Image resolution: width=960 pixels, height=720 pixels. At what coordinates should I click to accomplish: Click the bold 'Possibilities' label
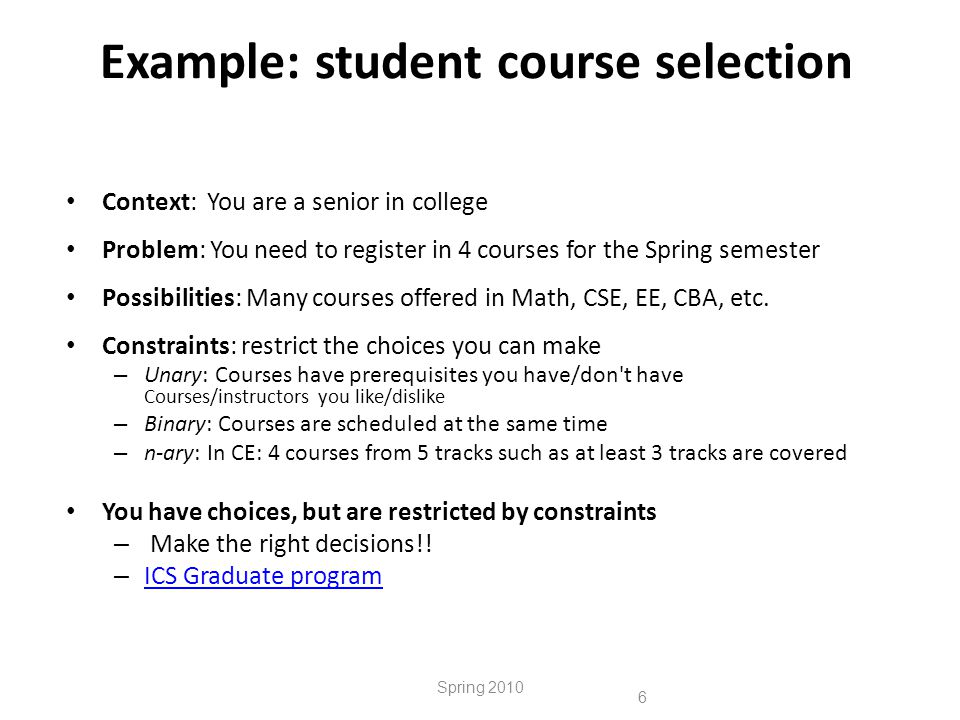click(168, 298)
